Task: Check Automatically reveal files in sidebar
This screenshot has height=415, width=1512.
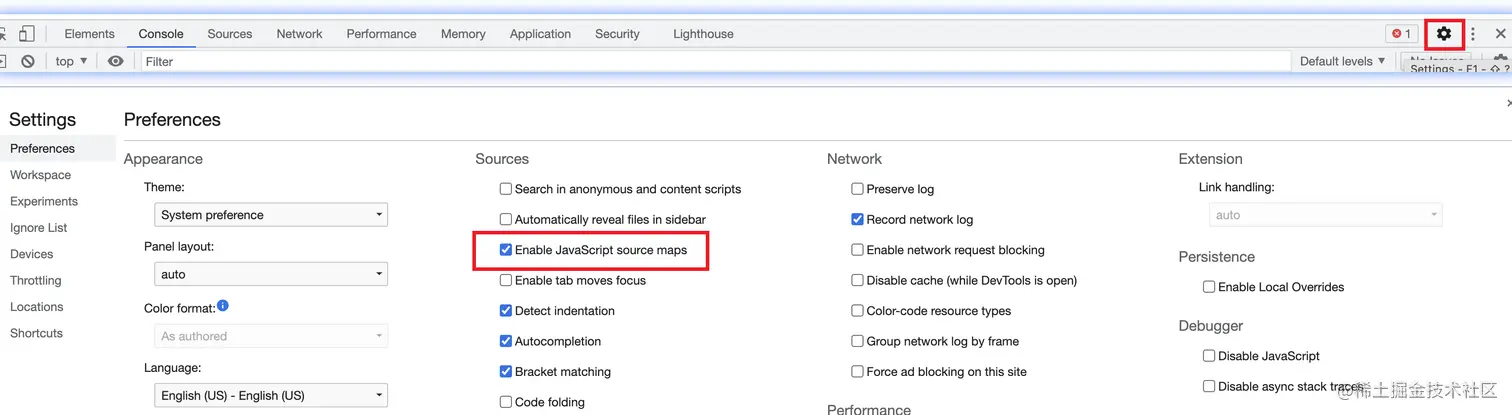Action: pos(506,219)
